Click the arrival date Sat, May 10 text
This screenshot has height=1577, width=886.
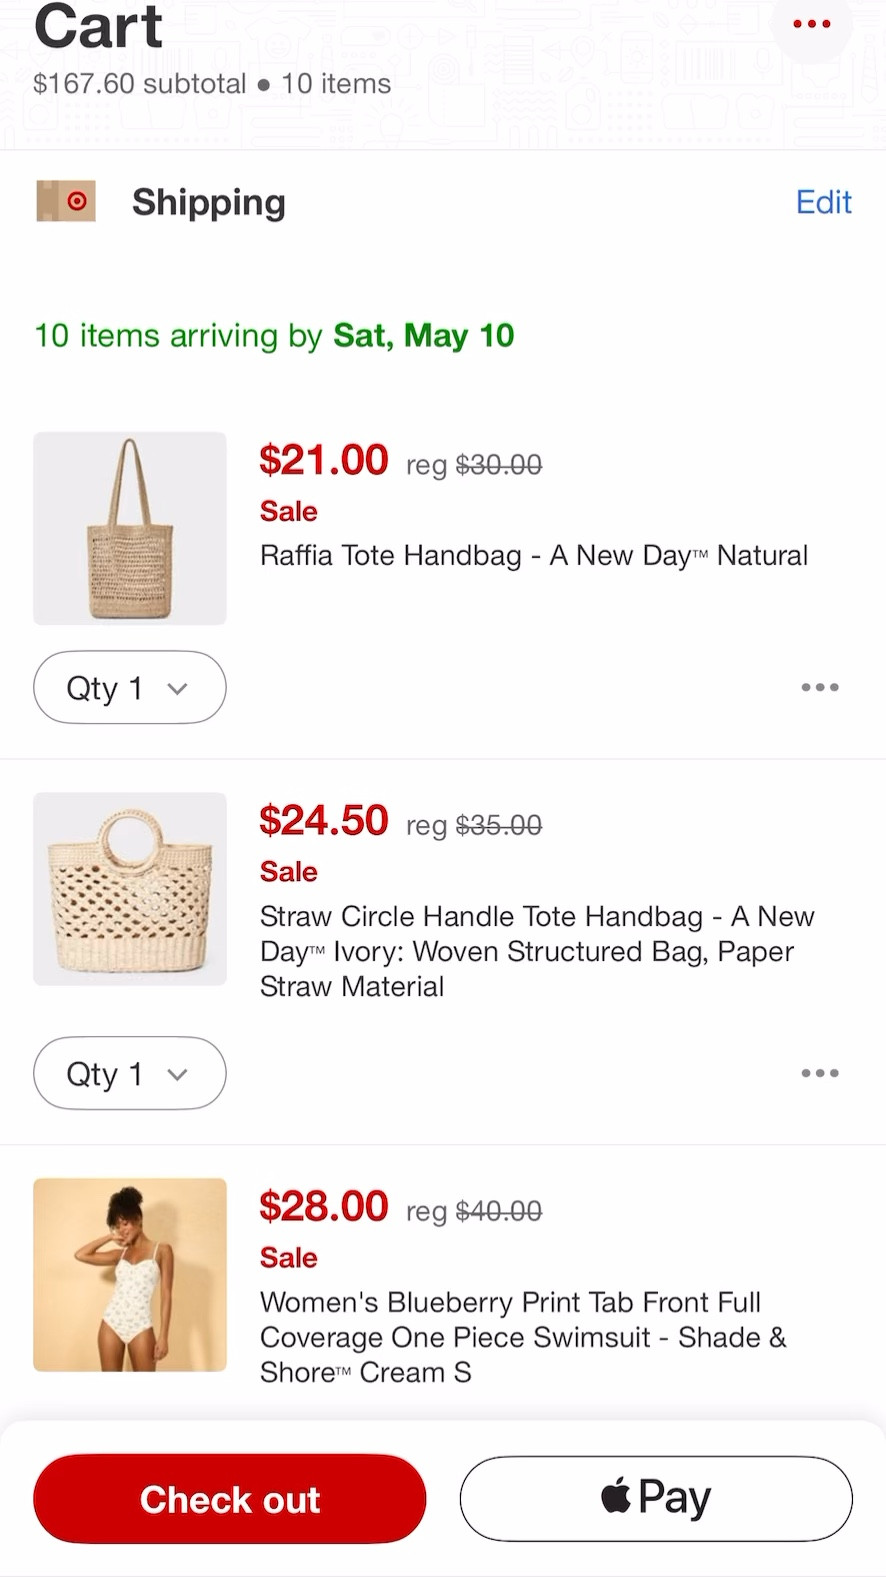click(423, 335)
